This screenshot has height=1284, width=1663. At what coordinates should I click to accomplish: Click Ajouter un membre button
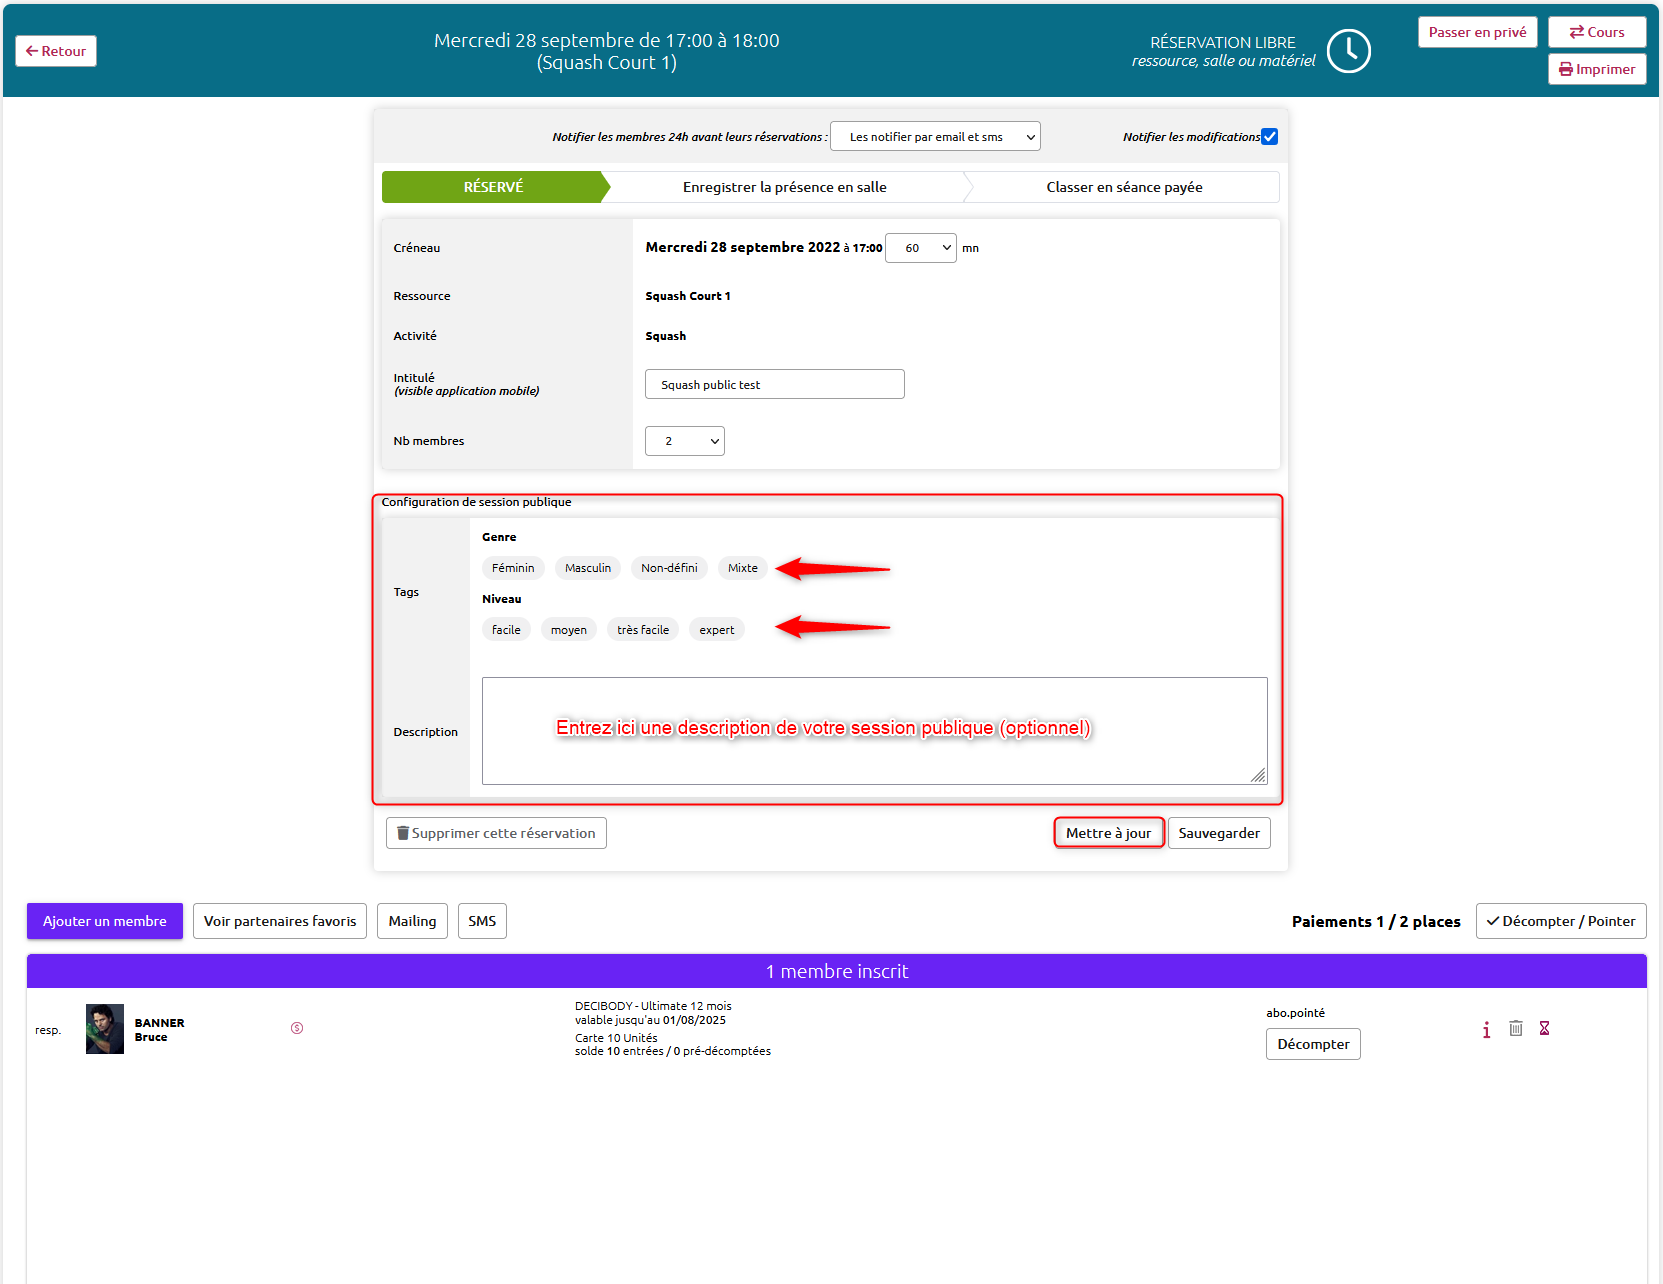(x=105, y=921)
